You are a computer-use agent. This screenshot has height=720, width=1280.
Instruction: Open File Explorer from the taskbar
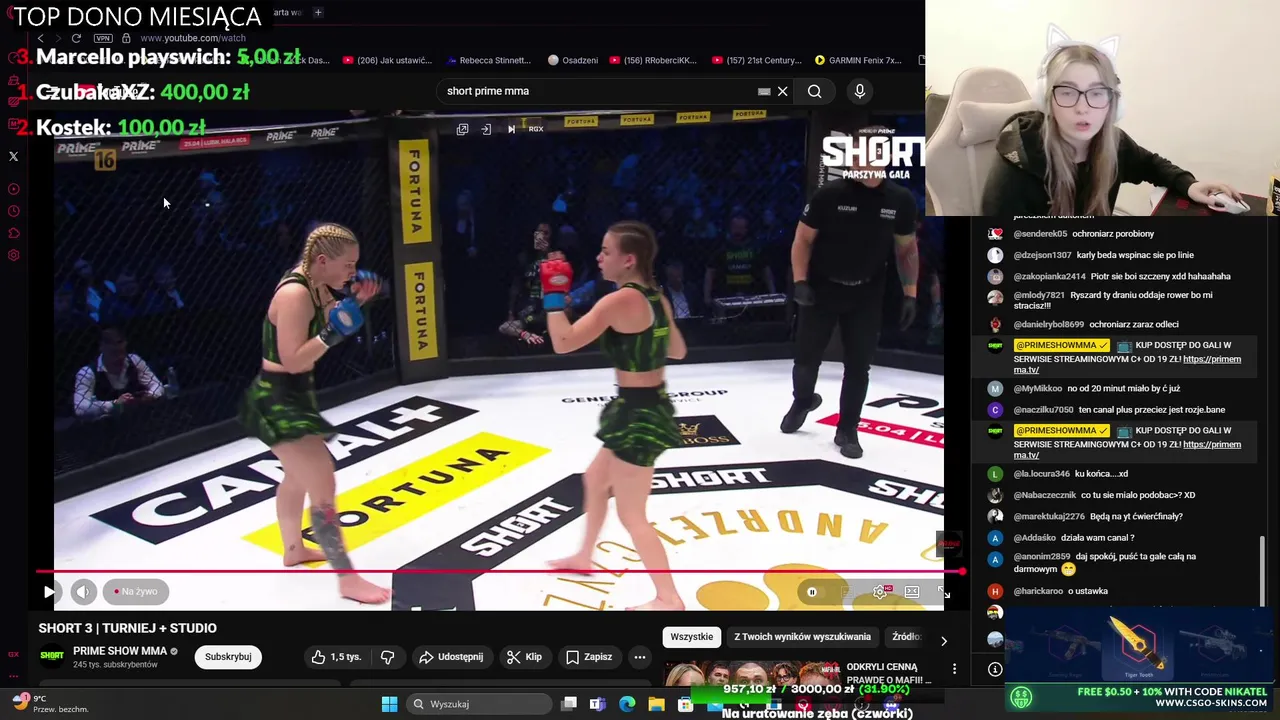[656, 704]
